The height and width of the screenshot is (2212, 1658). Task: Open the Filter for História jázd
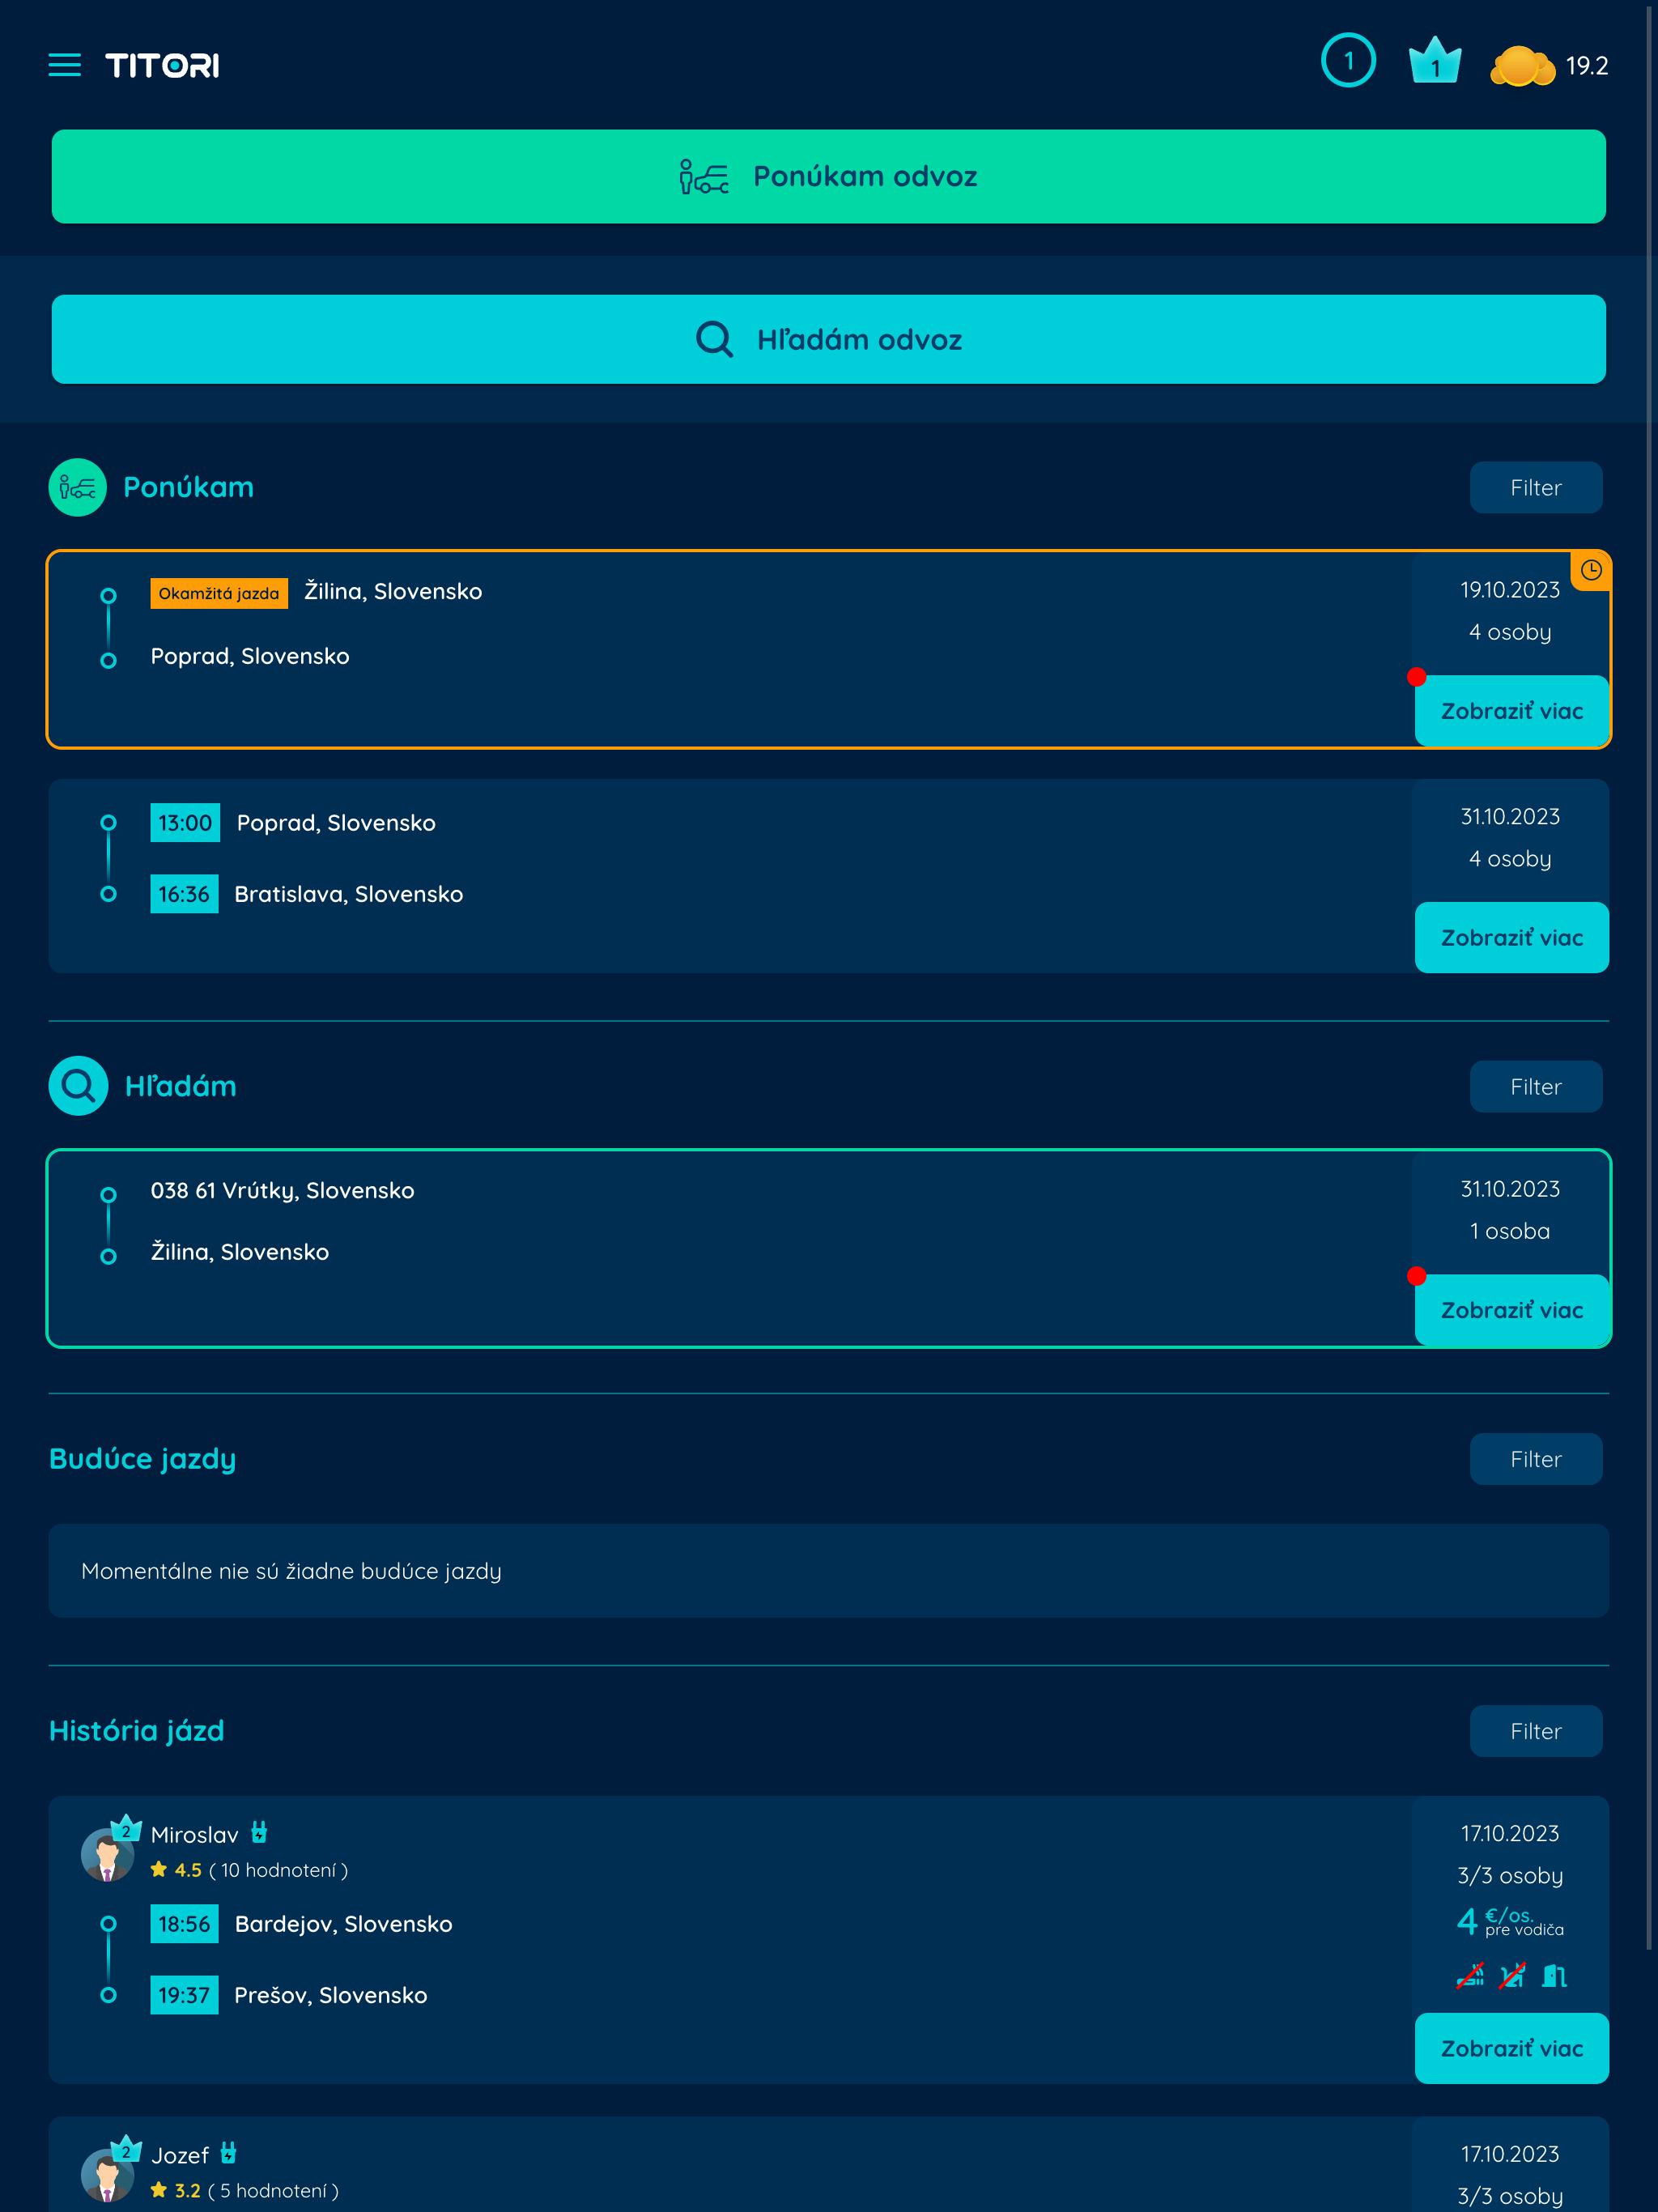(x=1535, y=1731)
